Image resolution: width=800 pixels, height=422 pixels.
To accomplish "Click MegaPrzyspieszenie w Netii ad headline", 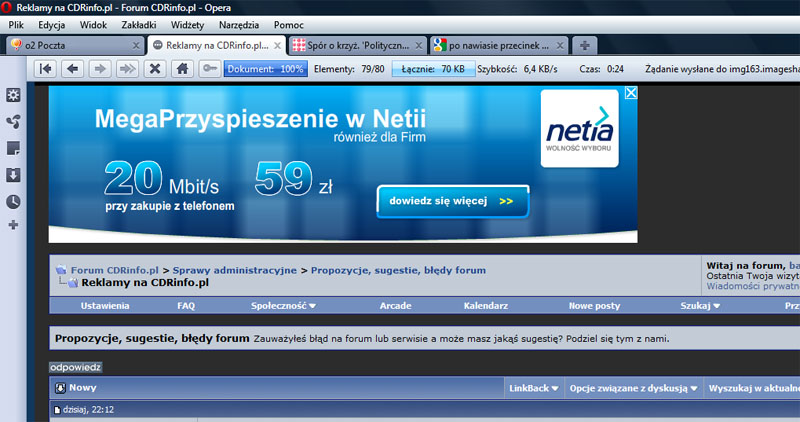I will [x=260, y=118].
